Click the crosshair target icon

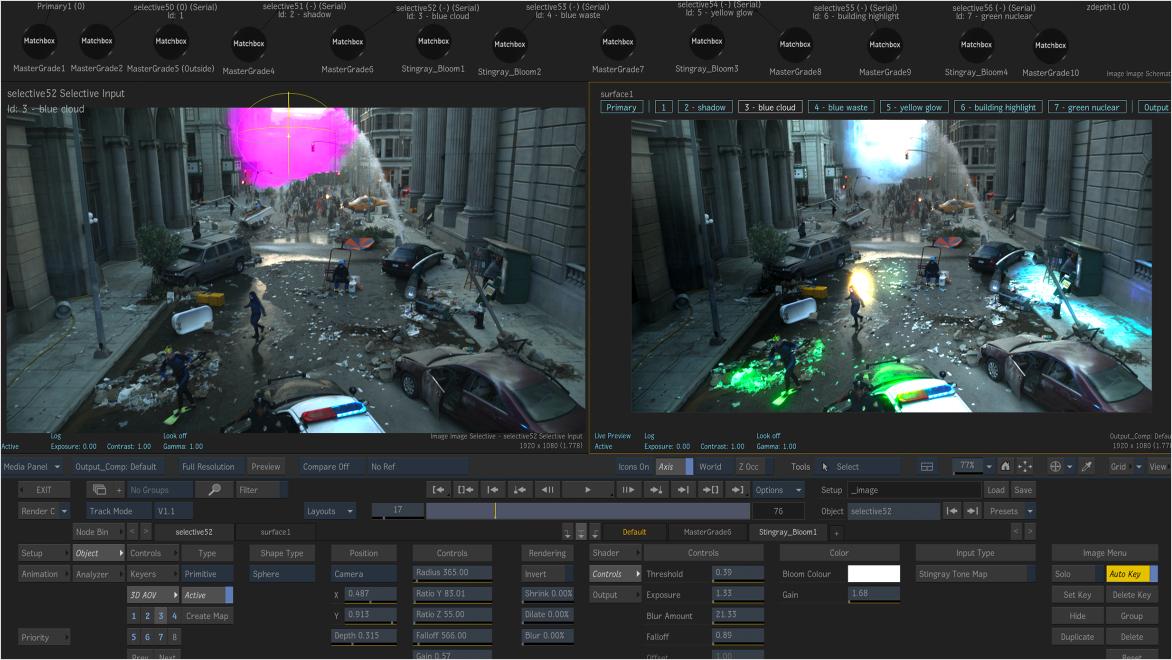(x=1055, y=466)
